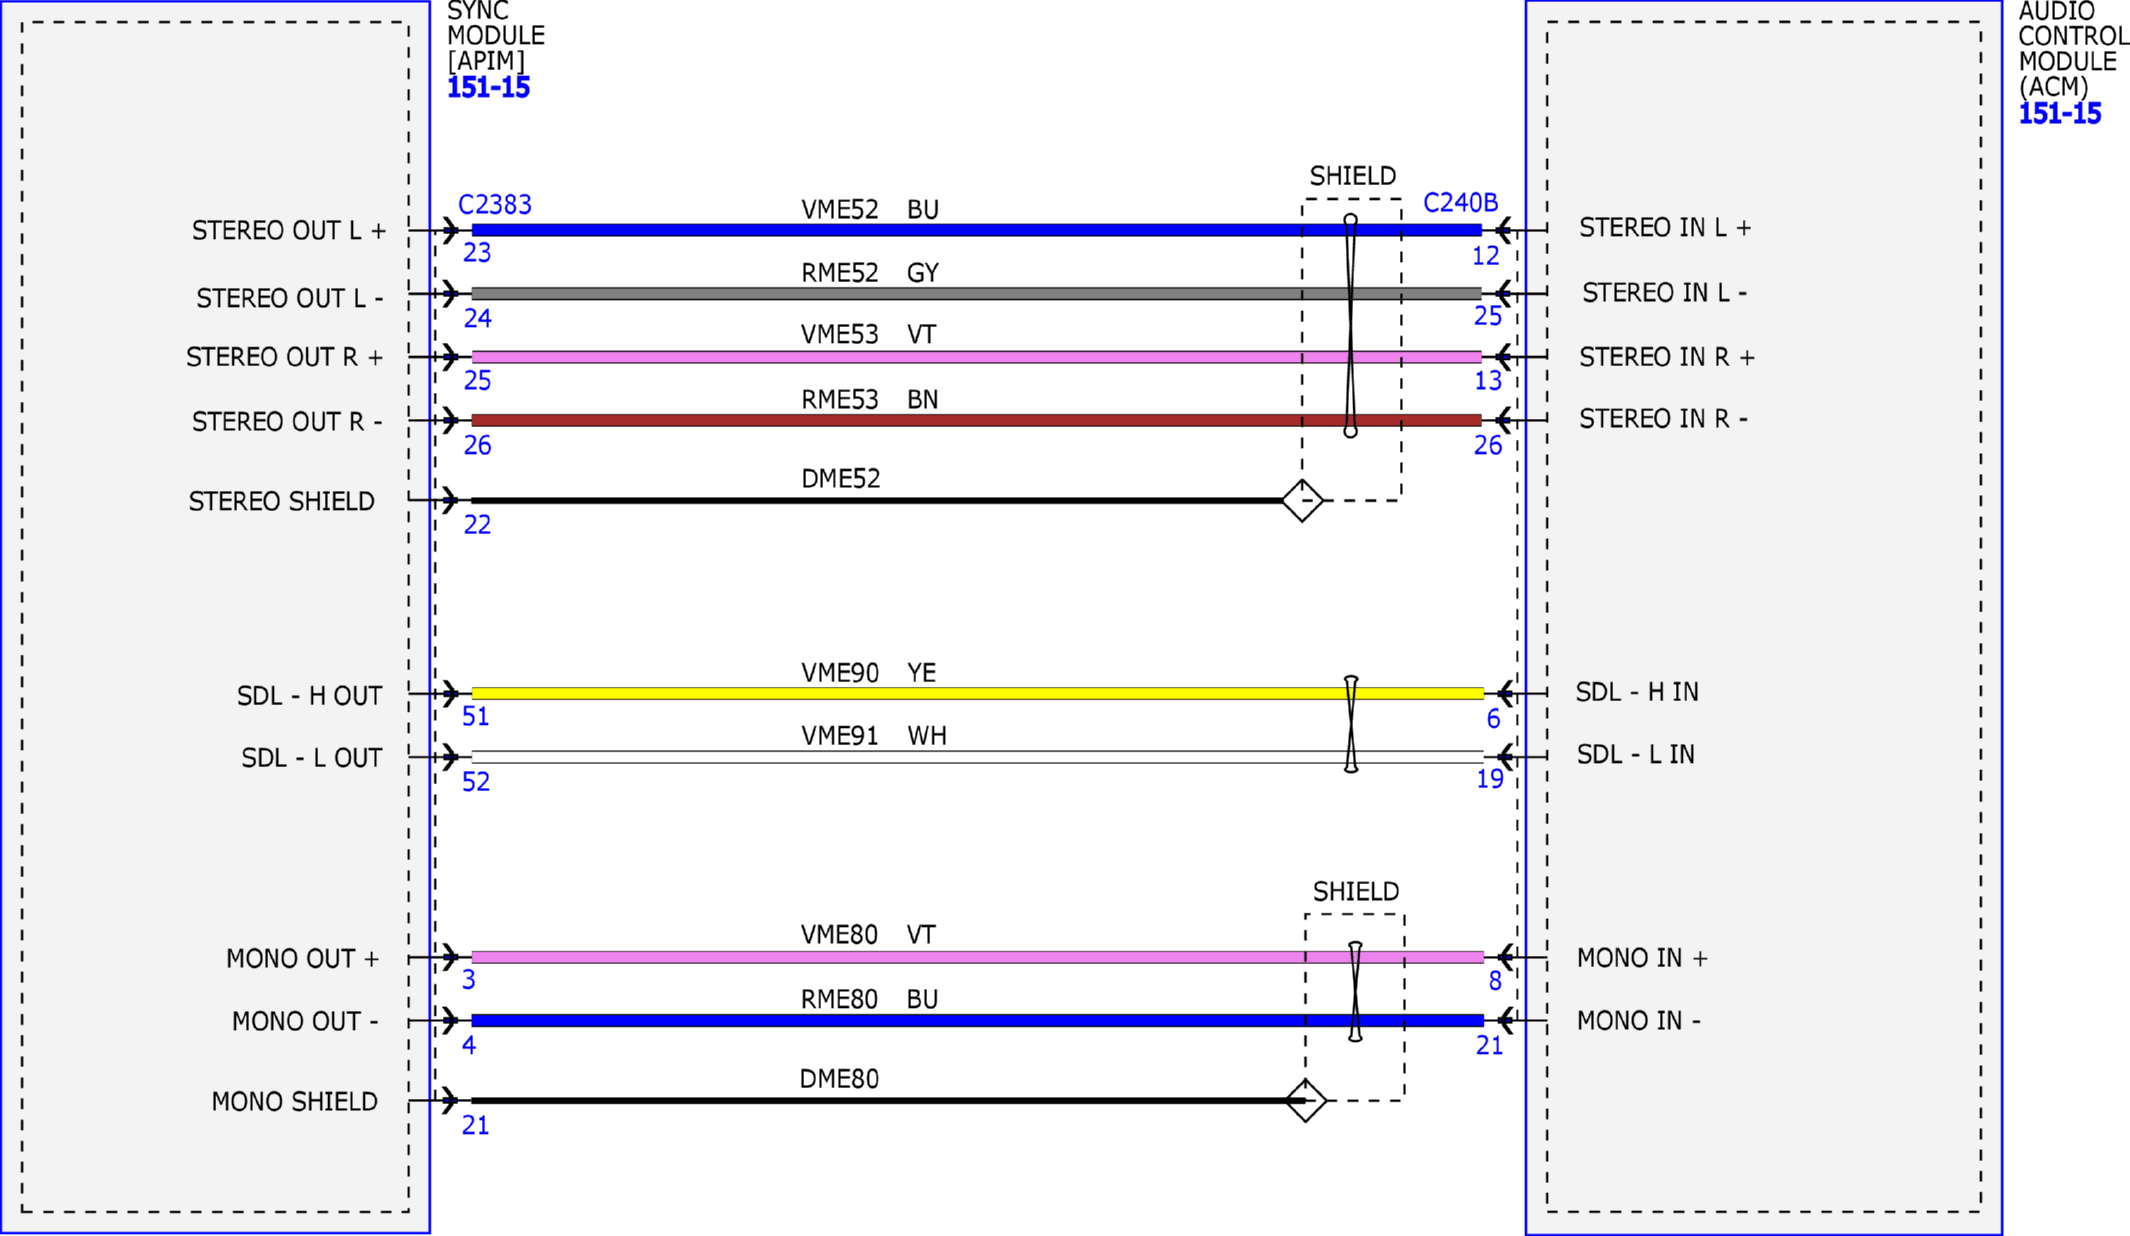Select the STEREO IN R - label

[1664, 419]
